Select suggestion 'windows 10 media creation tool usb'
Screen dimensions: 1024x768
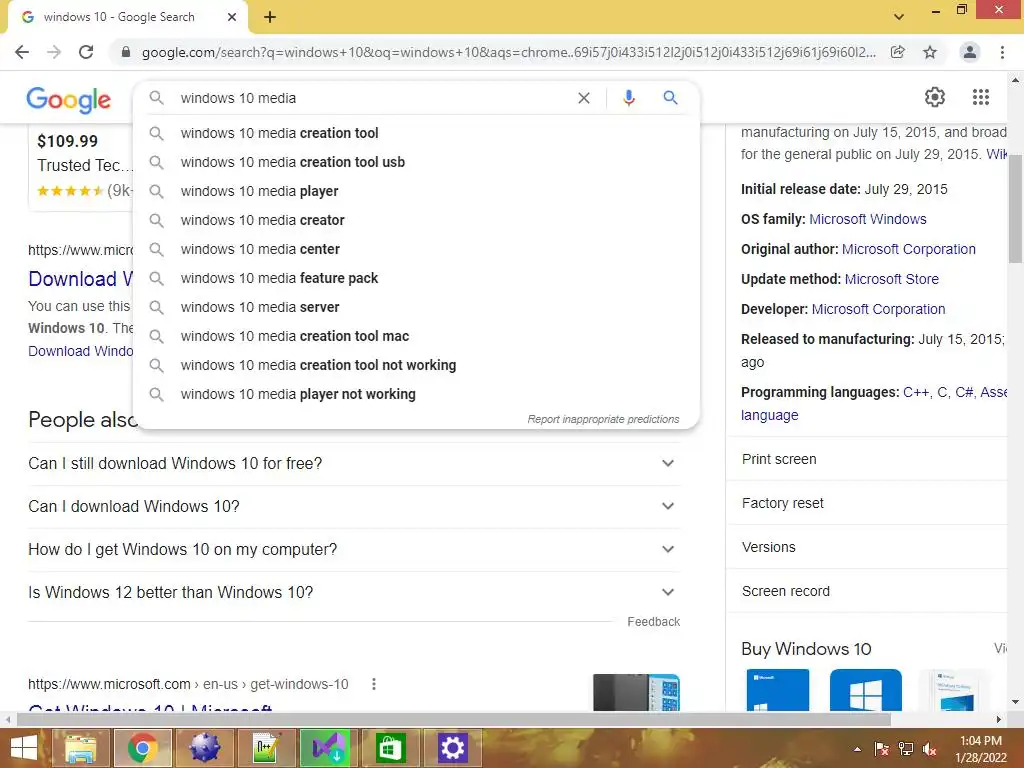pyautogui.click(x=418, y=162)
